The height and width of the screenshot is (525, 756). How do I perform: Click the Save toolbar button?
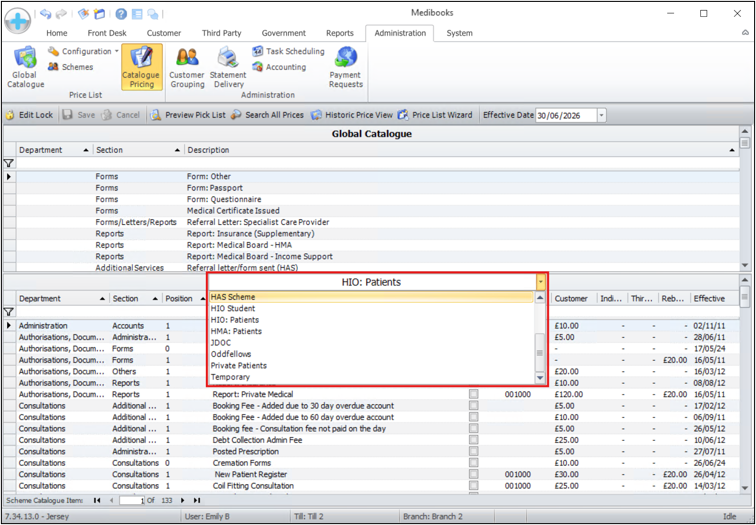[79, 115]
